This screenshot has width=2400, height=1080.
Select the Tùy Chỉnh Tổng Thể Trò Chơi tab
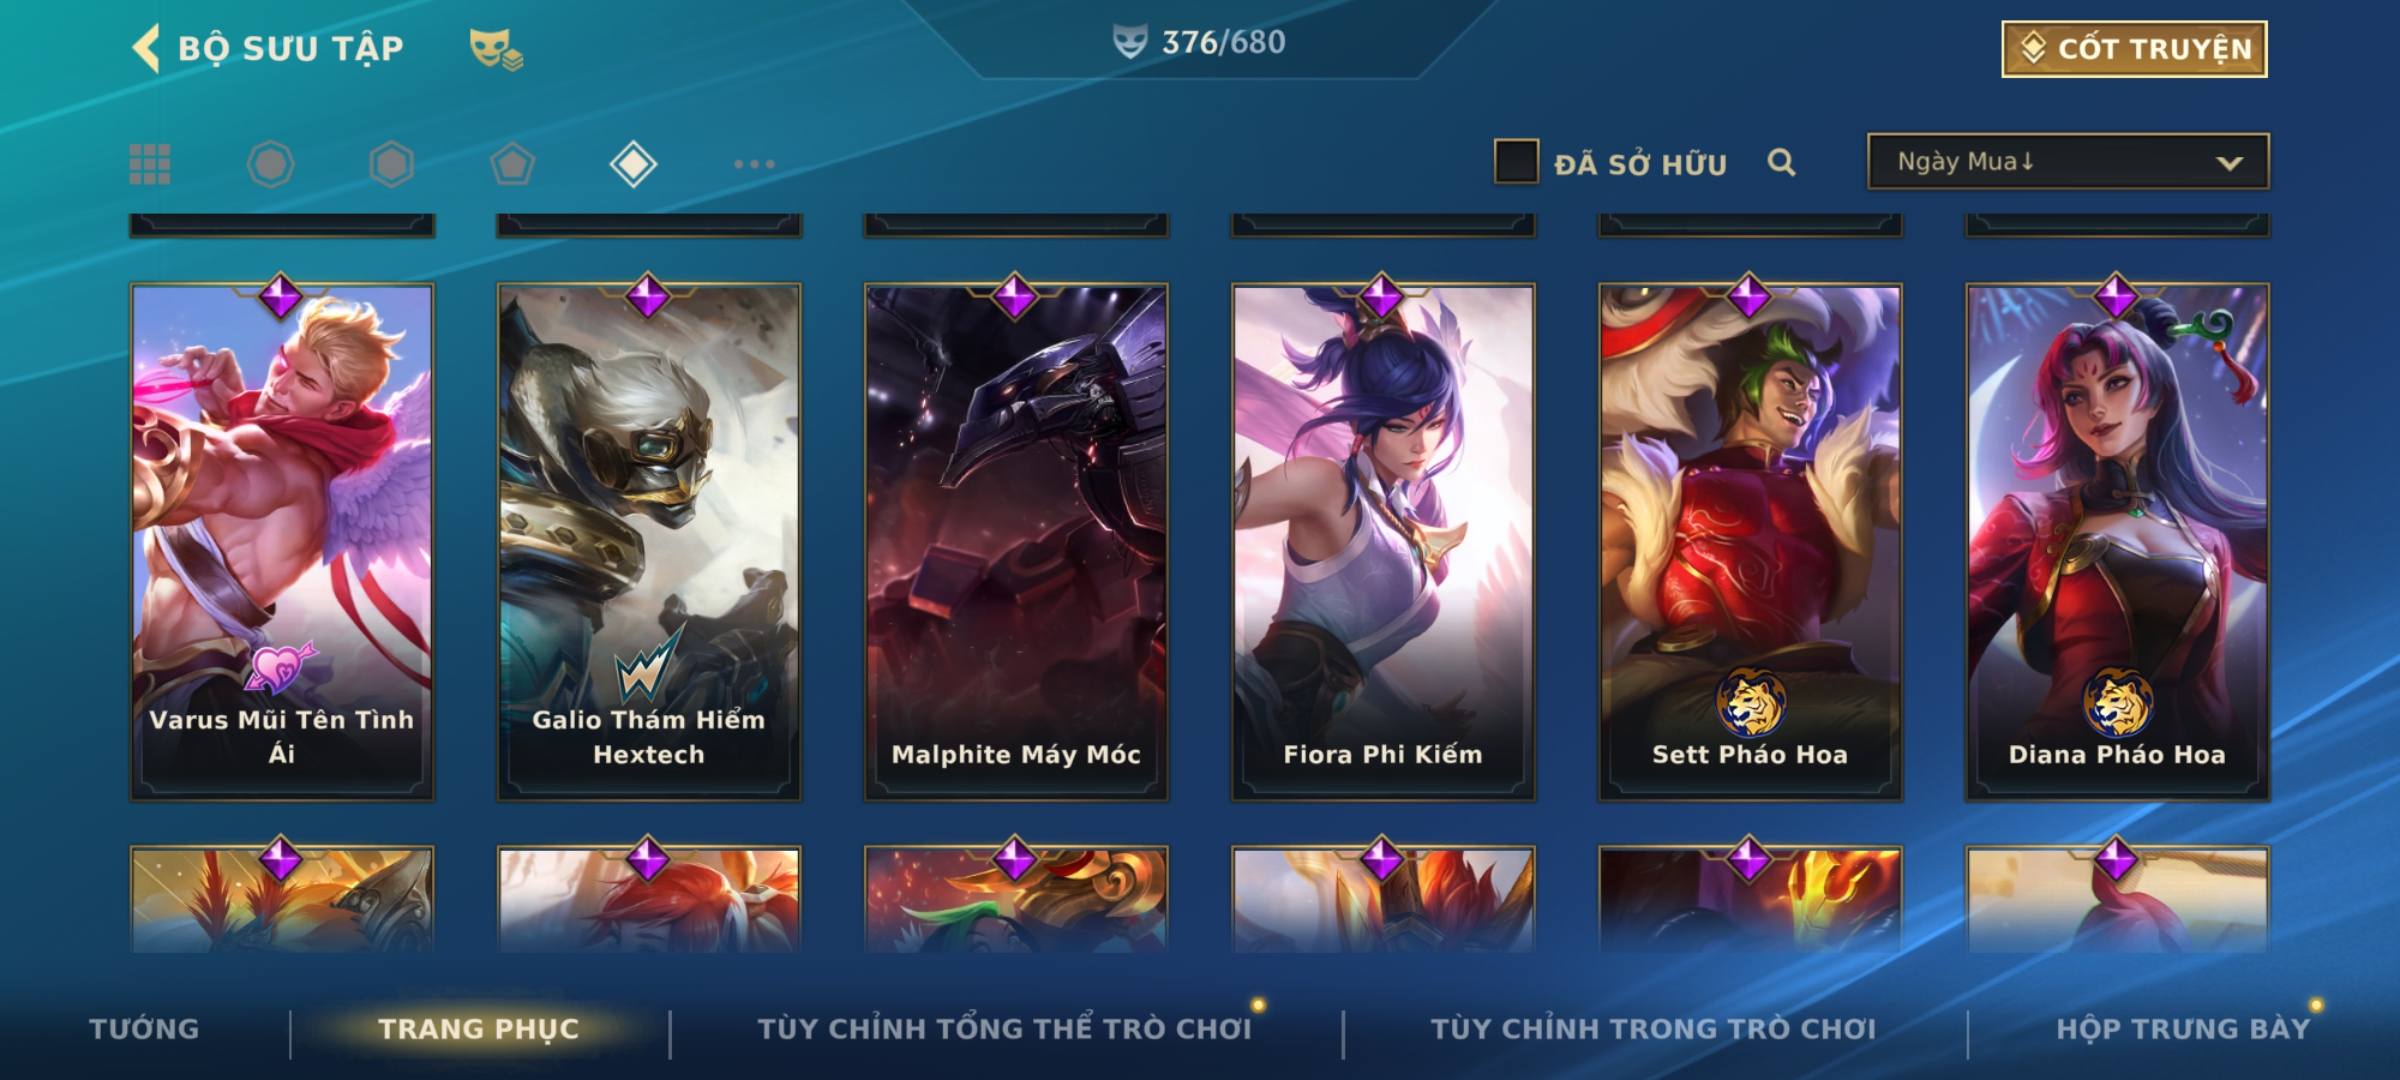click(1004, 1028)
